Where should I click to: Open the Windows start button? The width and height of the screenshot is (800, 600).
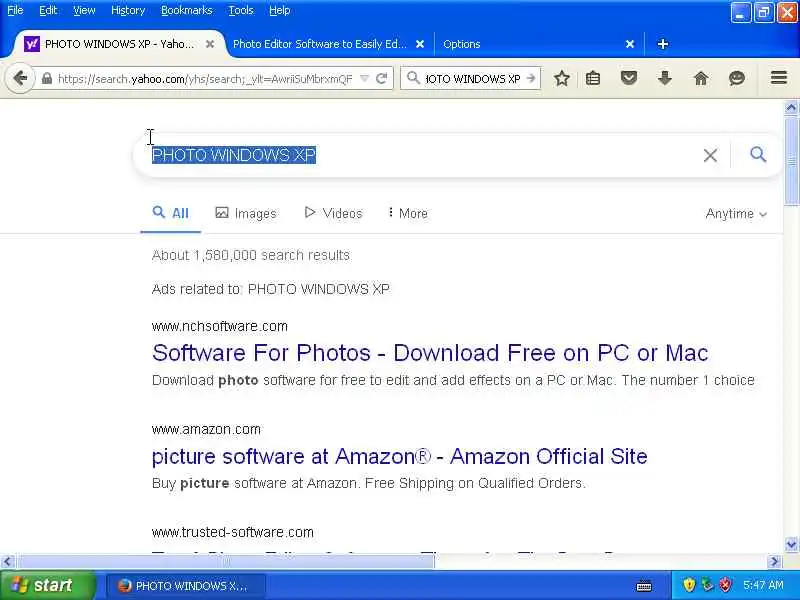pos(47,585)
